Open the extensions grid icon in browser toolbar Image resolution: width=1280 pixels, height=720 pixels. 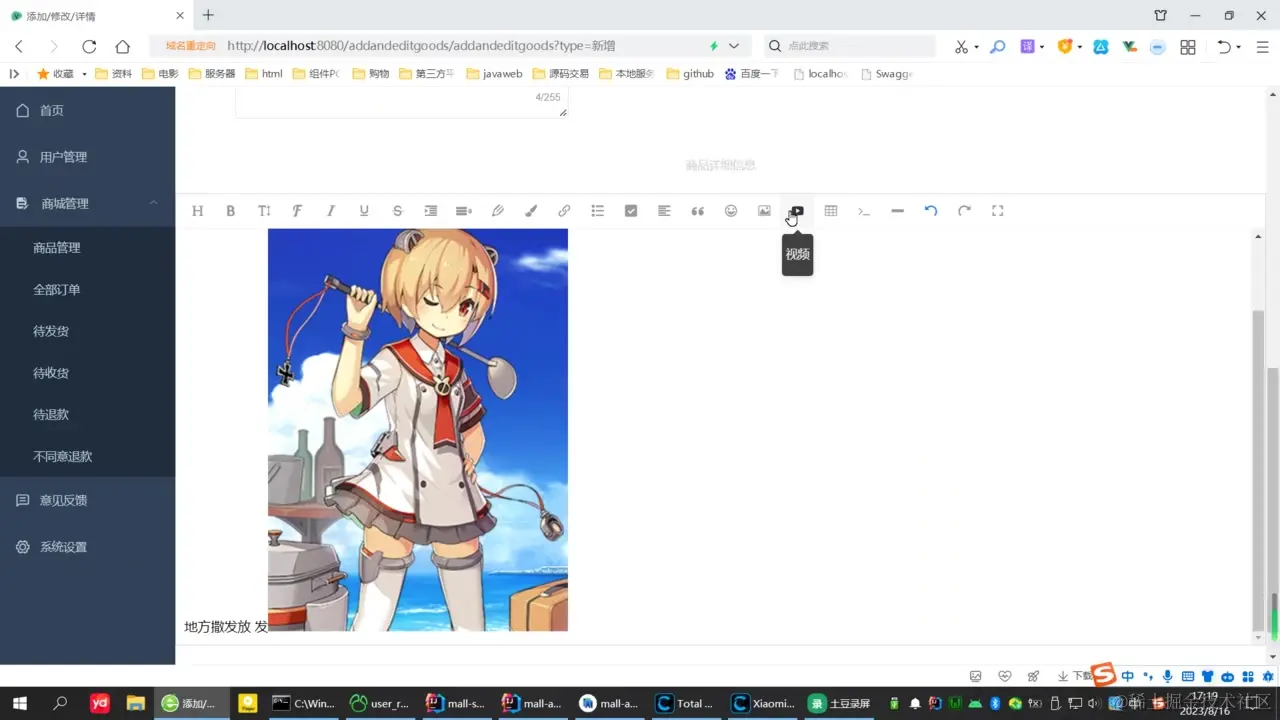coord(1188,46)
